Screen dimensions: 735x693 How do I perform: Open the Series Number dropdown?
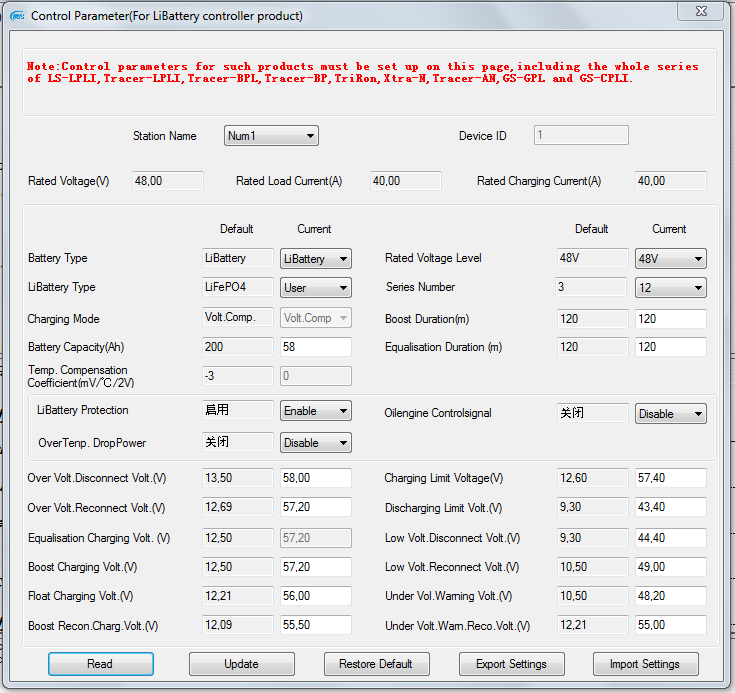click(x=670, y=288)
